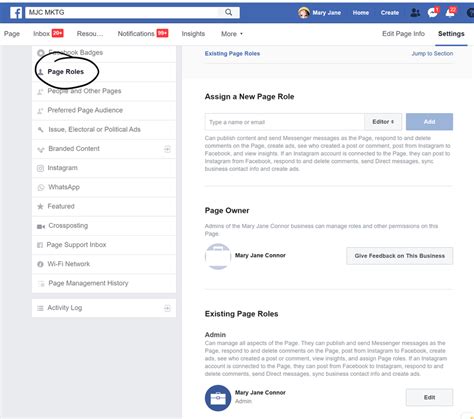Click the Page Owner avatar thumbnail
Image resolution: width=474 pixels, height=419 pixels.
[x=218, y=256]
